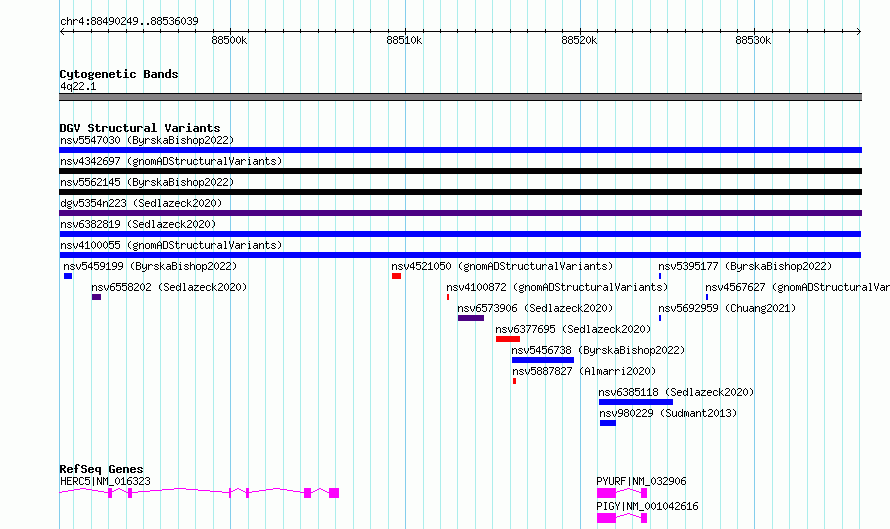Screen dimensions: 890x529
Task: Click the nsv4342697 (gnomADStructuralVariants) label
Action: (x=171, y=161)
